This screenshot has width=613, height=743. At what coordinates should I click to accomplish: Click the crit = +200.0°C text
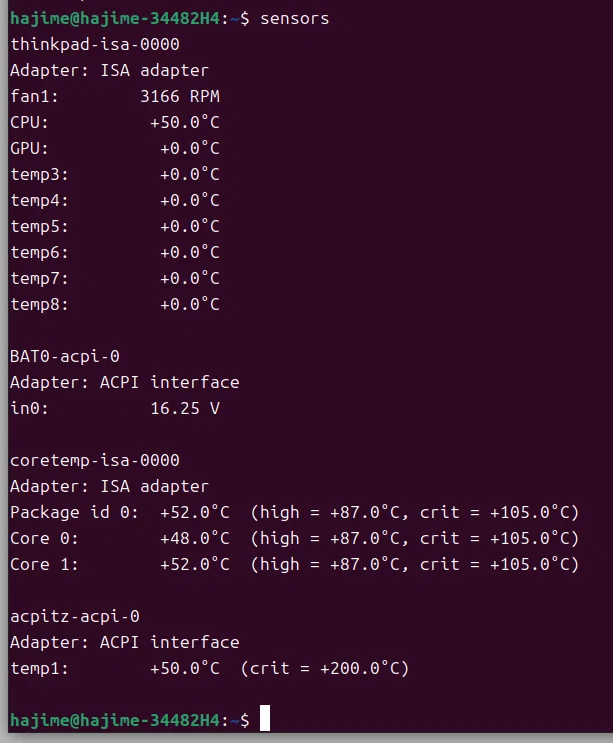pyautogui.click(x=324, y=668)
